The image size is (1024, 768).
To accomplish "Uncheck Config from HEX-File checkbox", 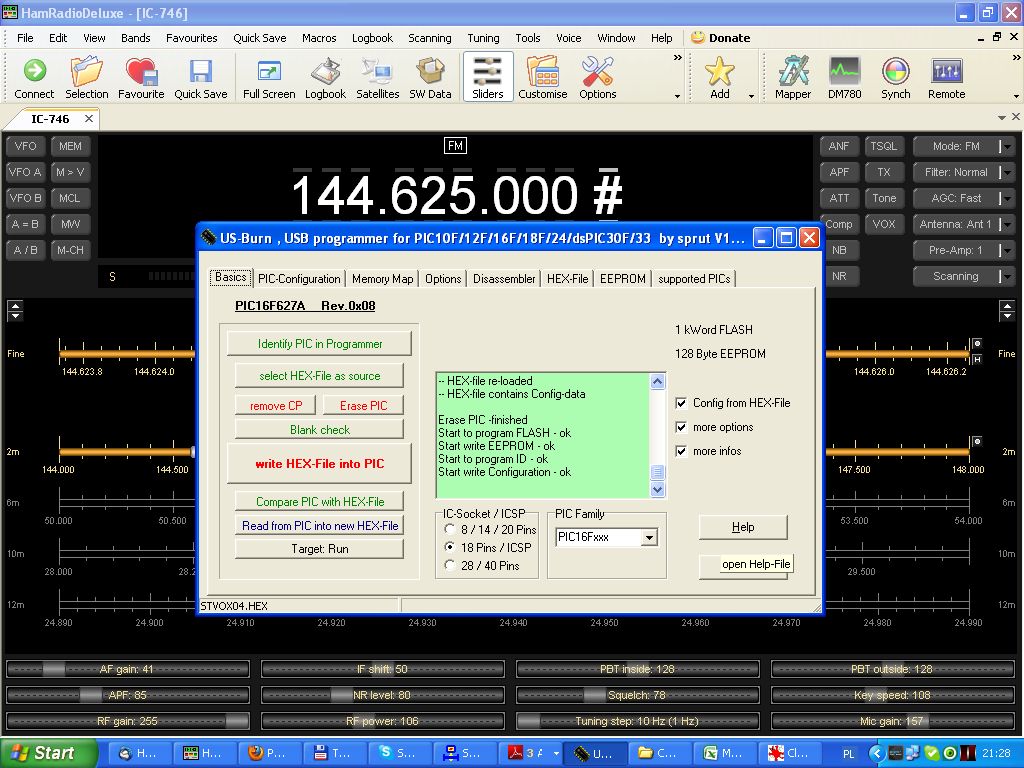I will 682,403.
